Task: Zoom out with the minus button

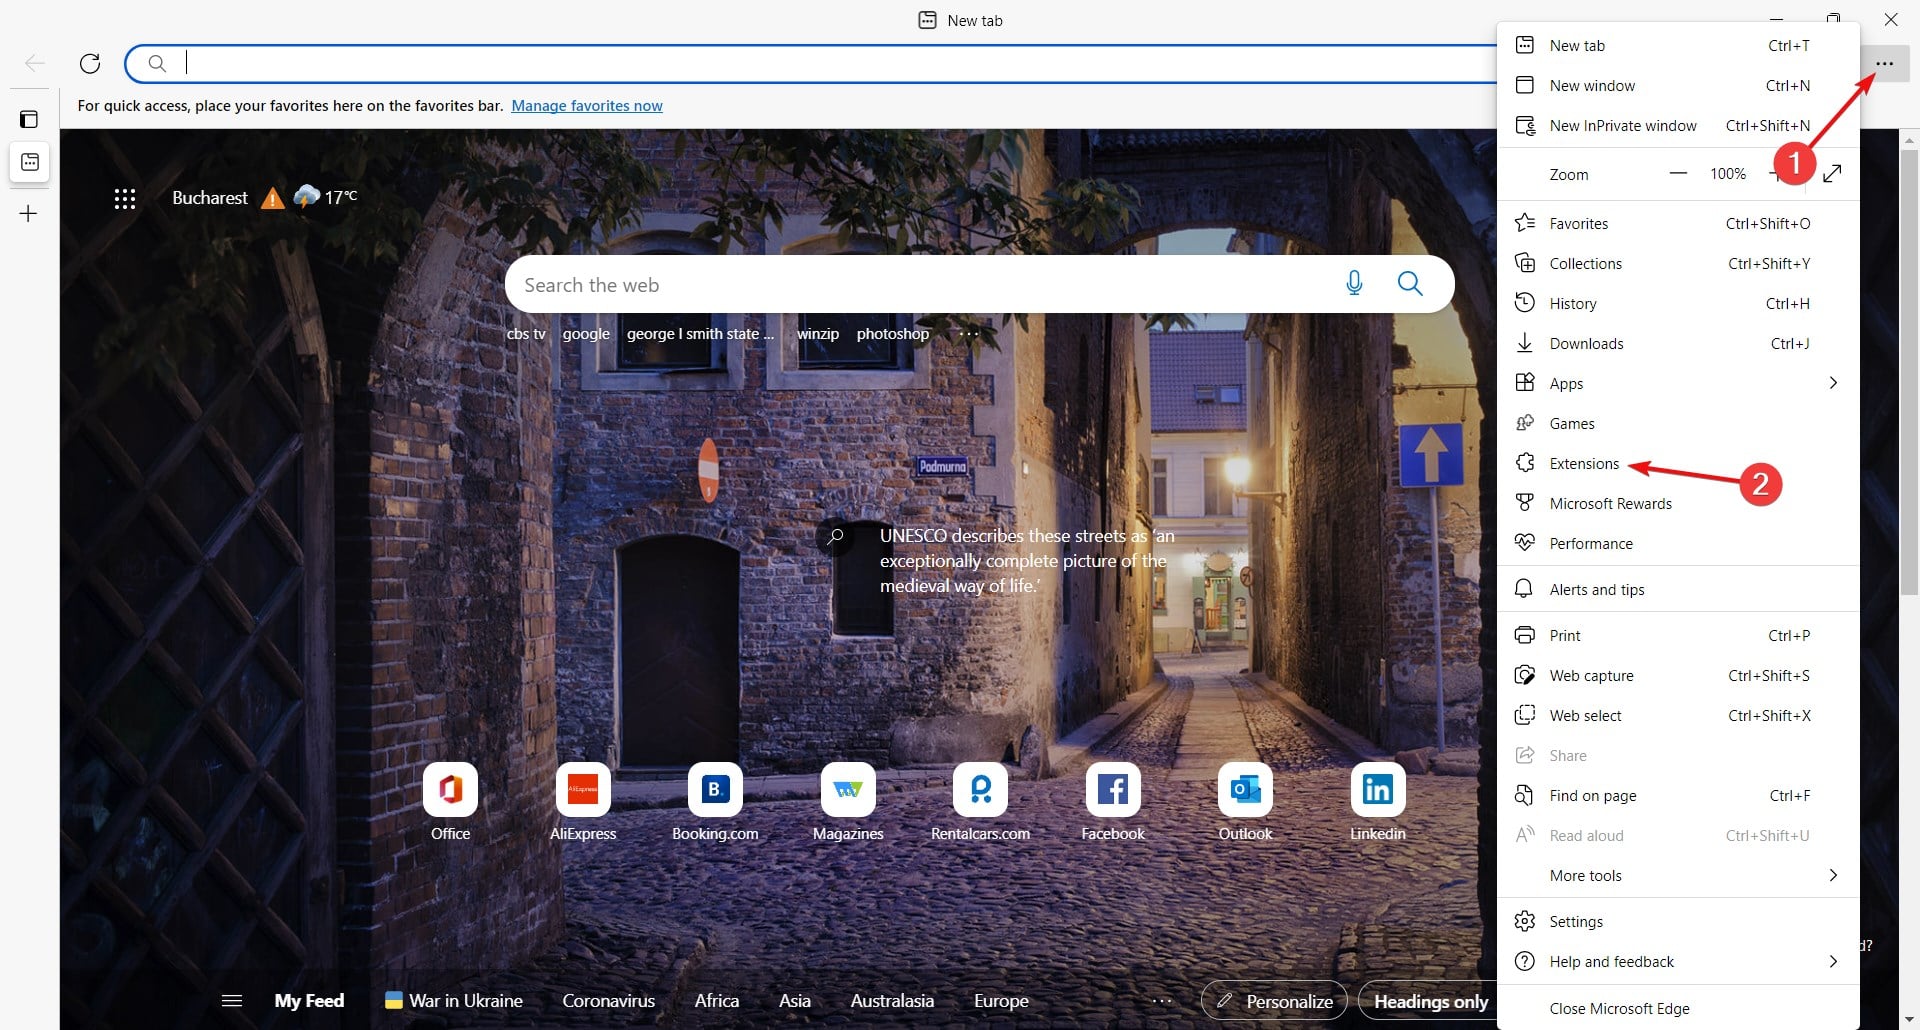Action: tap(1678, 174)
